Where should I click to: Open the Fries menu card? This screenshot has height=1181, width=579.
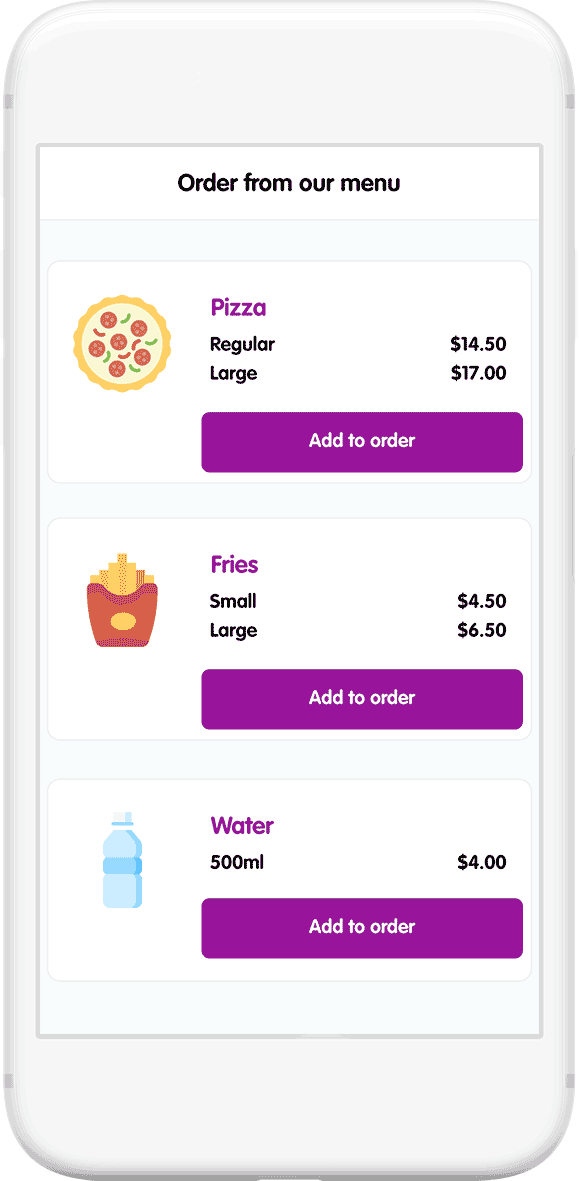tap(289, 628)
